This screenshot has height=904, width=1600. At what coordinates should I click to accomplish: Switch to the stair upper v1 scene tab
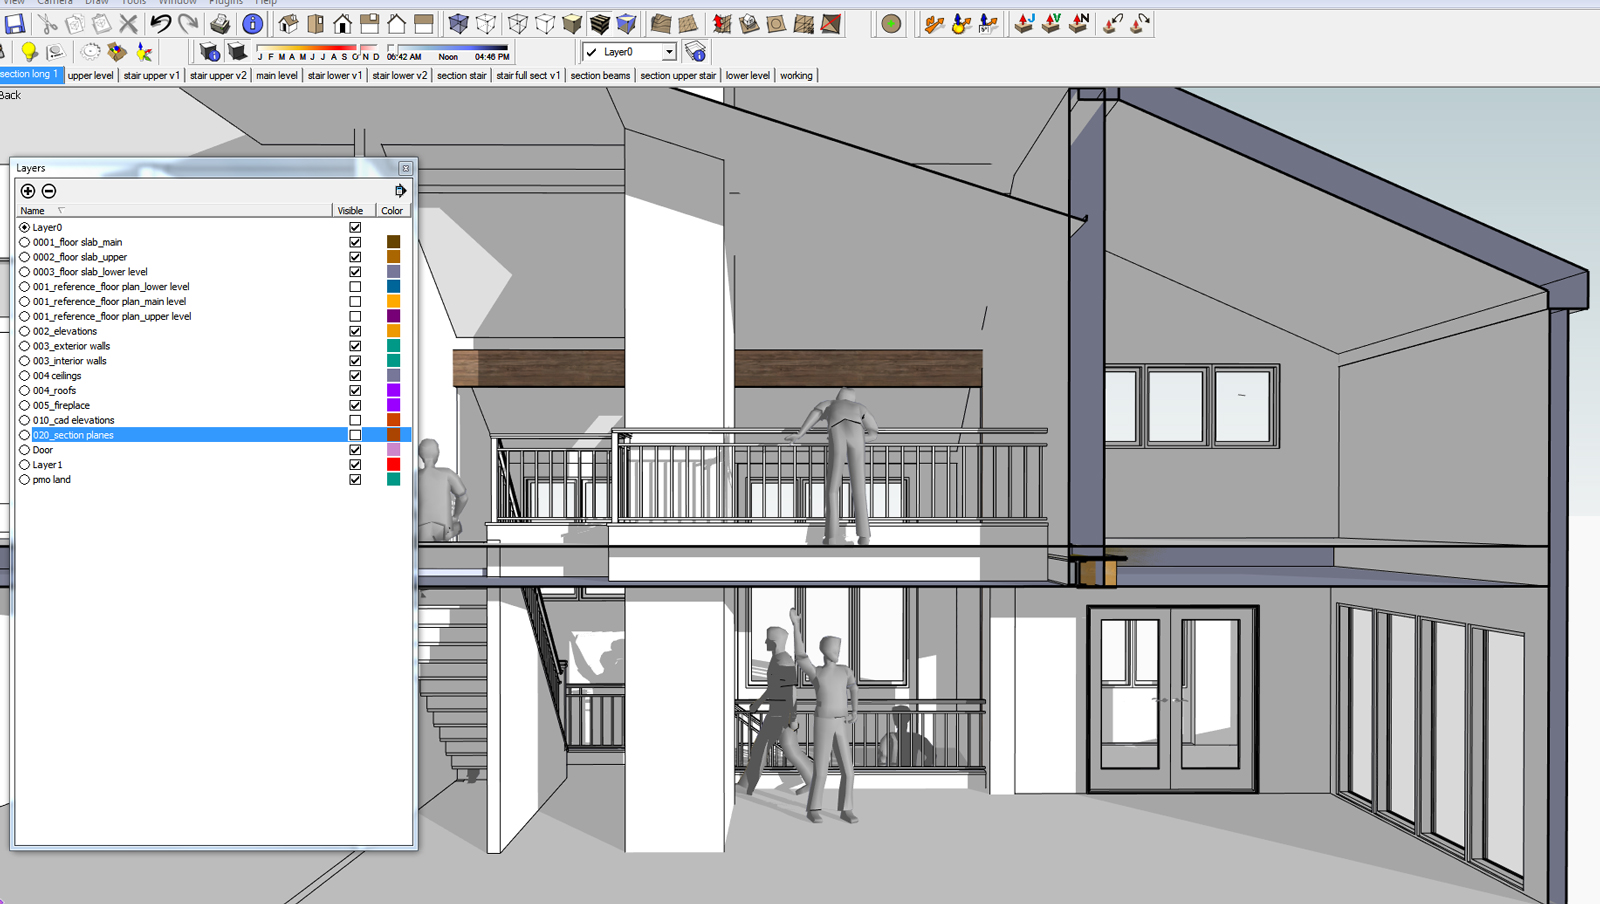(152, 75)
